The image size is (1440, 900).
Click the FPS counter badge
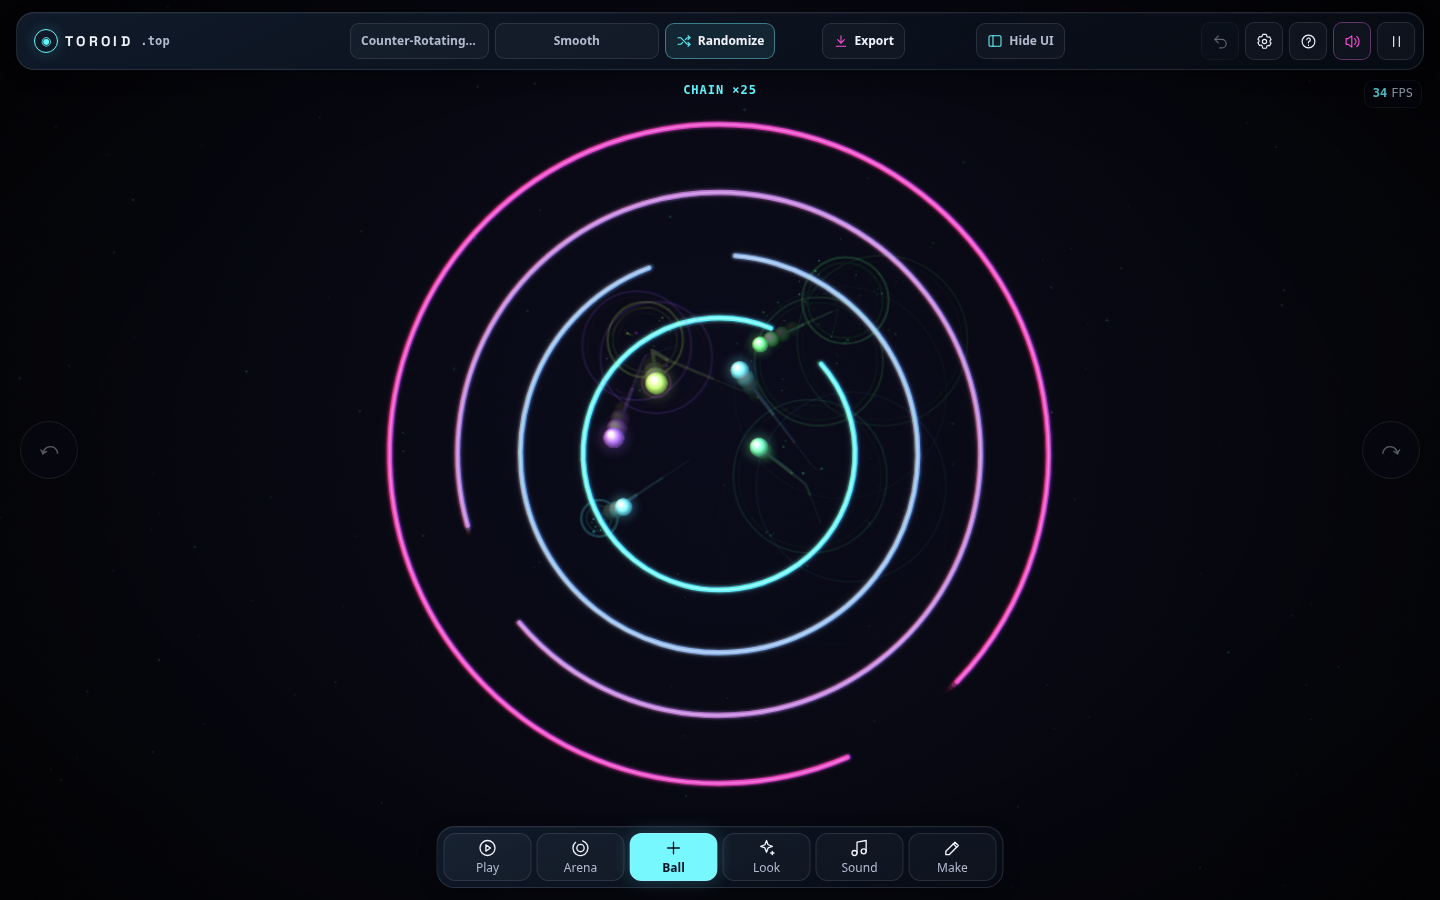[1393, 93]
